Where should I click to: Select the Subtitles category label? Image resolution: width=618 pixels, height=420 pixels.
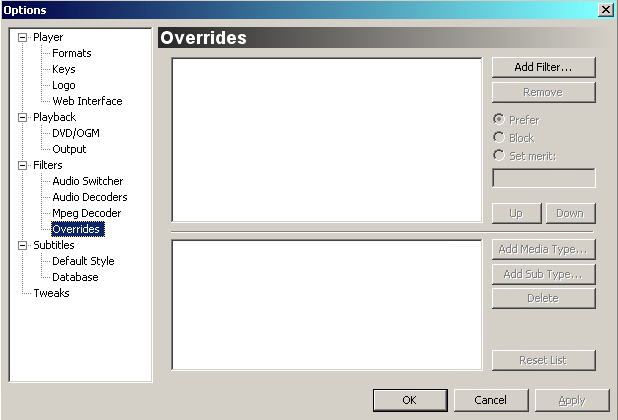click(x=54, y=245)
